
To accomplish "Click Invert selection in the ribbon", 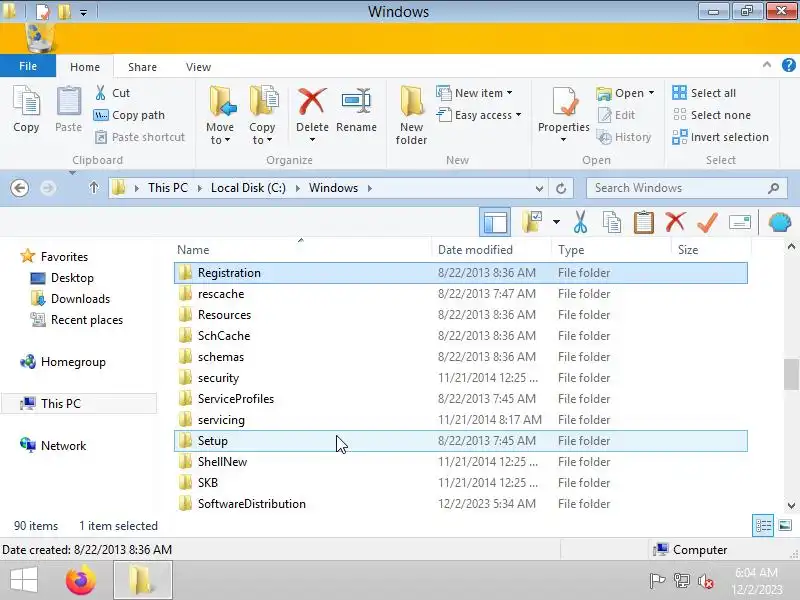I will click(720, 137).
